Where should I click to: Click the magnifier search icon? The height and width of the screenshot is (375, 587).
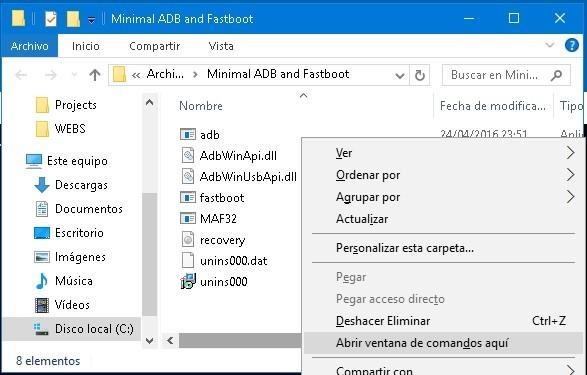[557, 75]
